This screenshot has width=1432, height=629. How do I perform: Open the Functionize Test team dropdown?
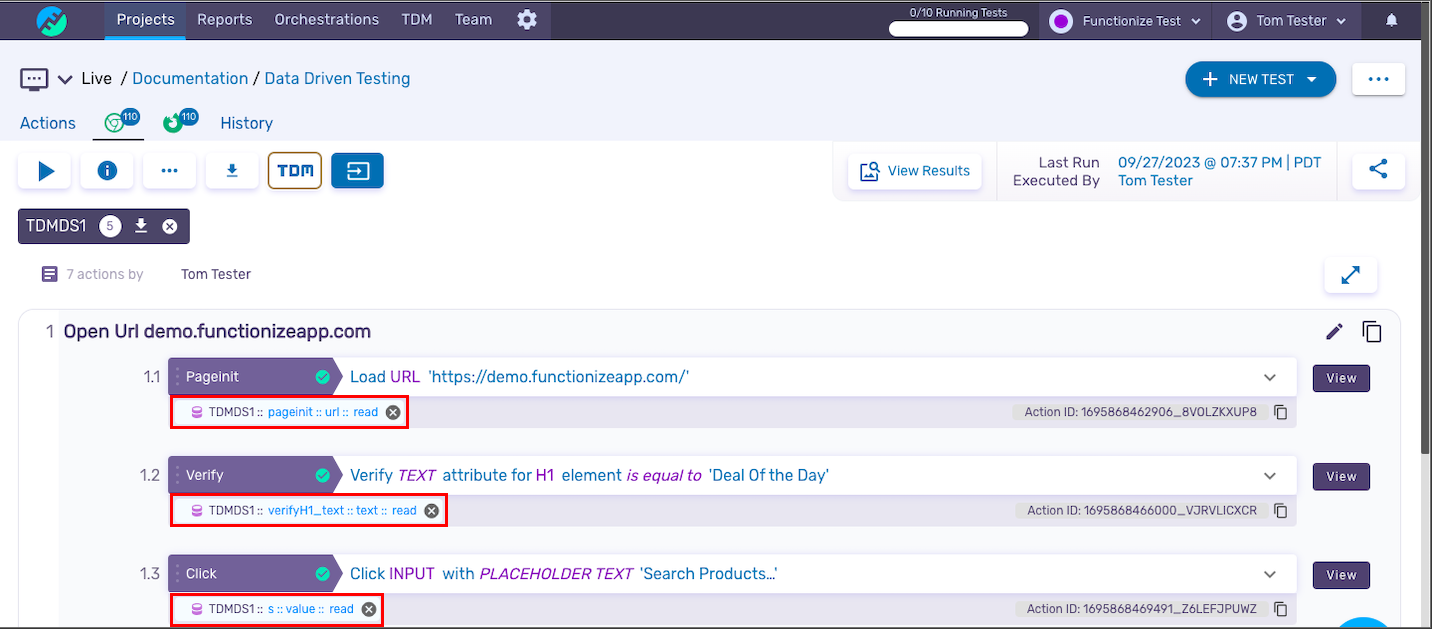1125,20
